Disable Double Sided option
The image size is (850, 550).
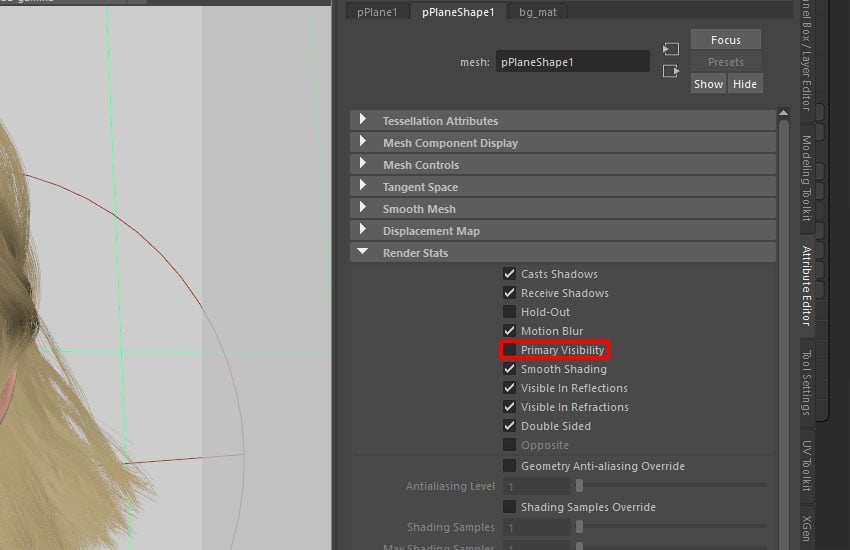tap(510, 426)
